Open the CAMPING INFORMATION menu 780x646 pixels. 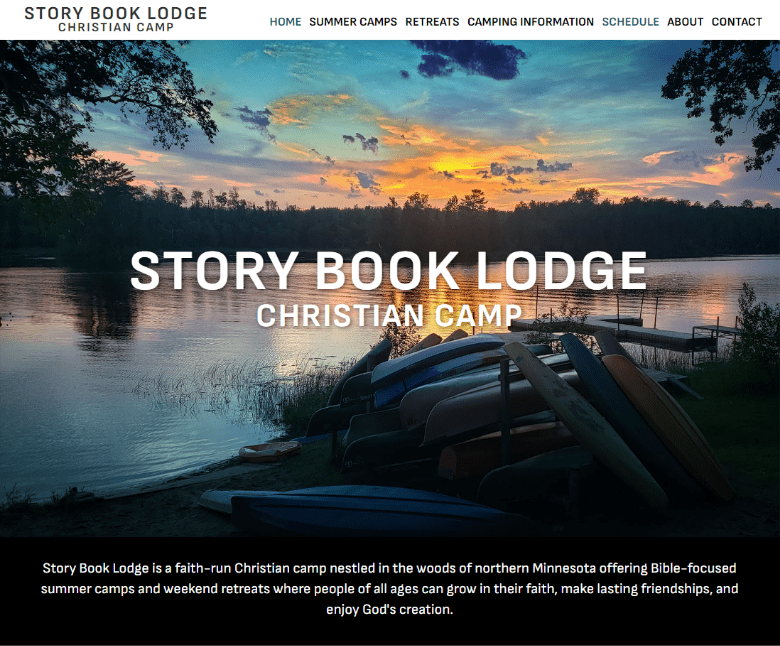[530, 22]
